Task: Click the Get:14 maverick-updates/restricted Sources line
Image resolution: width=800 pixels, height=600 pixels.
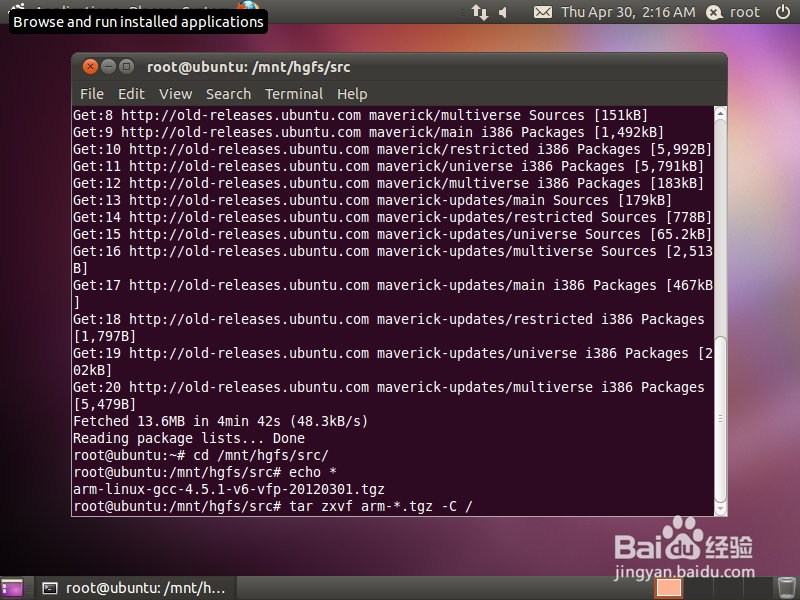Action: tap(392, 217)
